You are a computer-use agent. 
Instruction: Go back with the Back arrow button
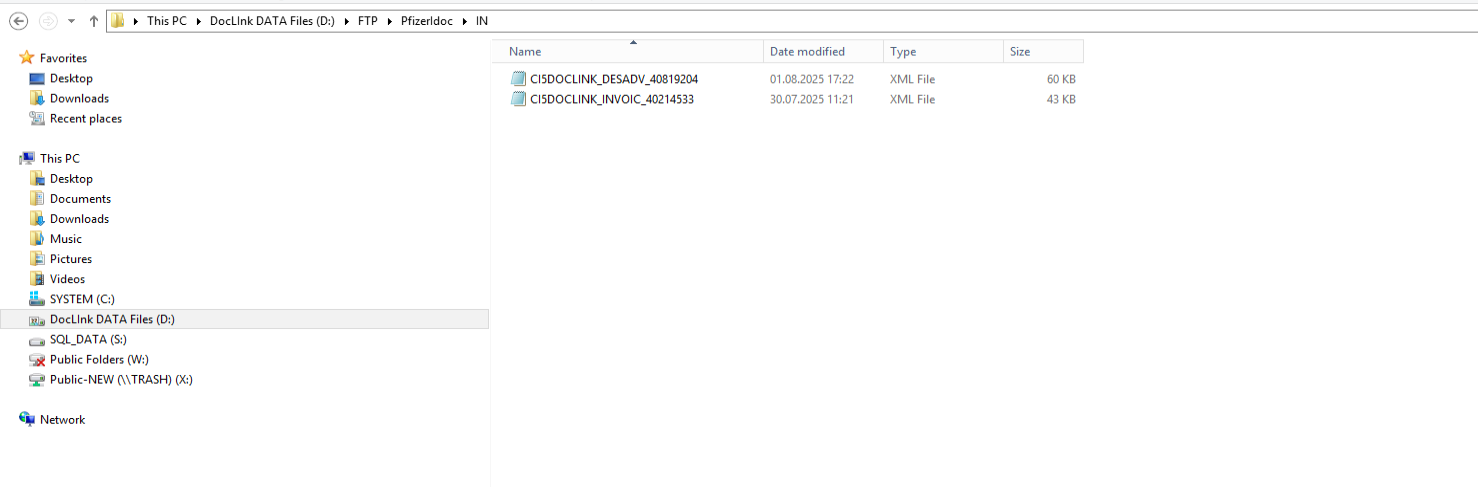[18, 21]
